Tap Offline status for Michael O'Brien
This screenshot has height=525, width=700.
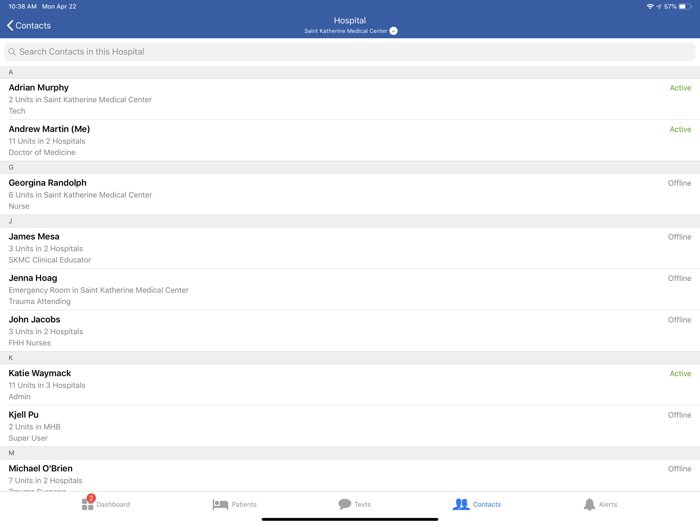point(679,469)
